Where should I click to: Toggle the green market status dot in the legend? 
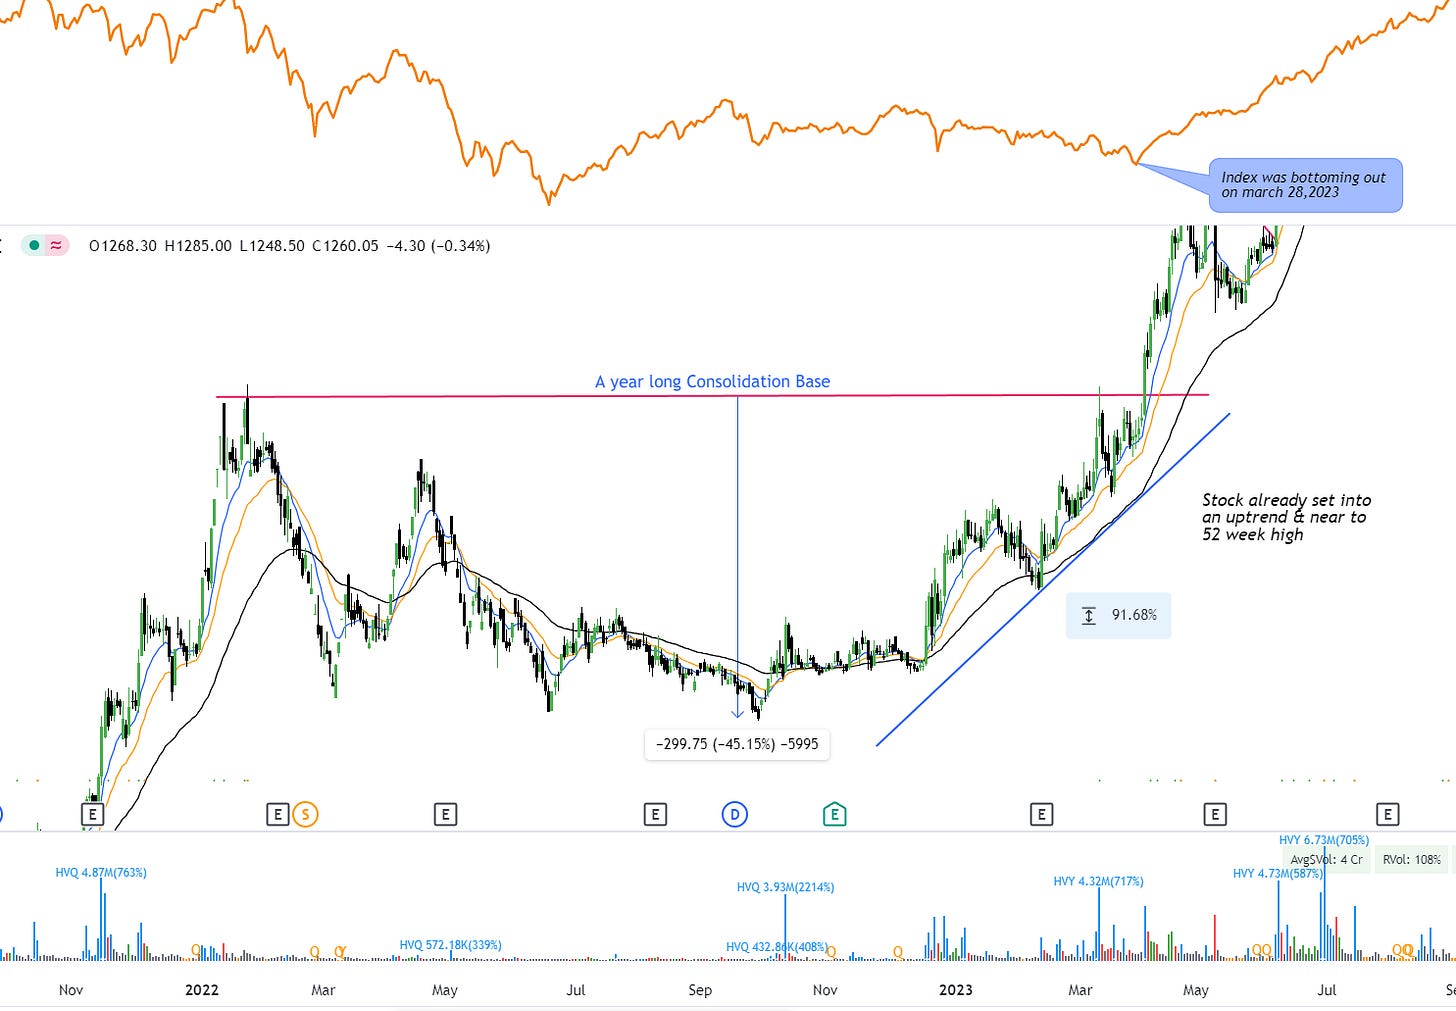point(32,245)
